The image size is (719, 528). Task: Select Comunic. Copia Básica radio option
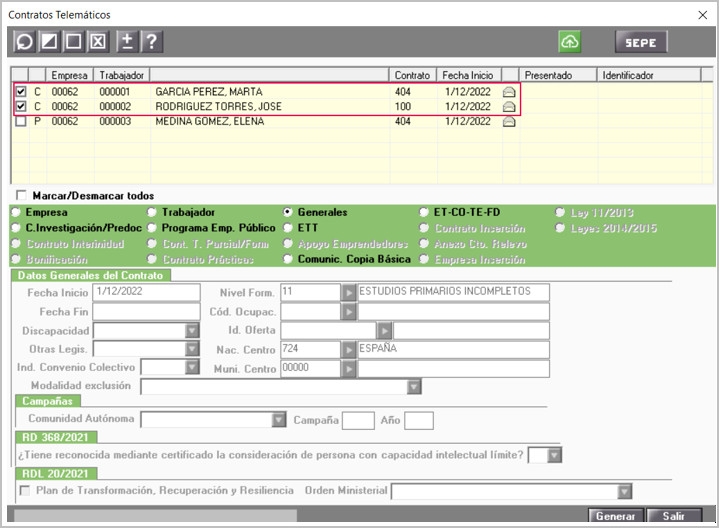pos(288,259)
